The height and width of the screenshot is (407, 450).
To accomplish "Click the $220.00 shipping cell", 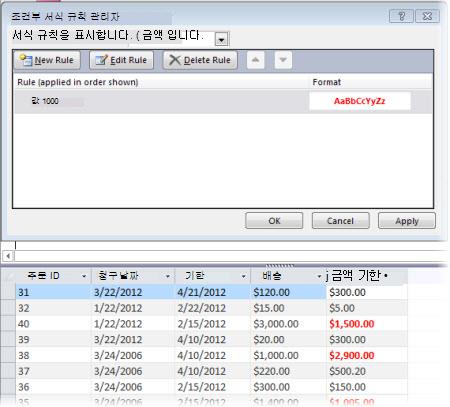I will click(x=288, y=371).
